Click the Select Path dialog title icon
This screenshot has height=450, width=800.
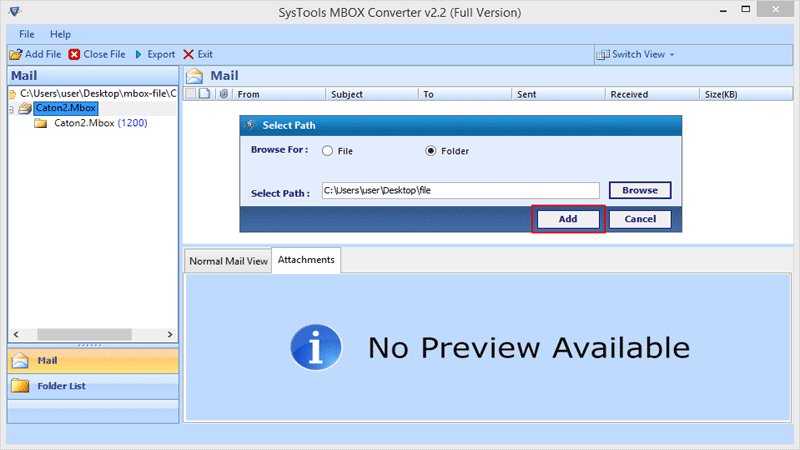pyautogui.click(x=250, y=125)
